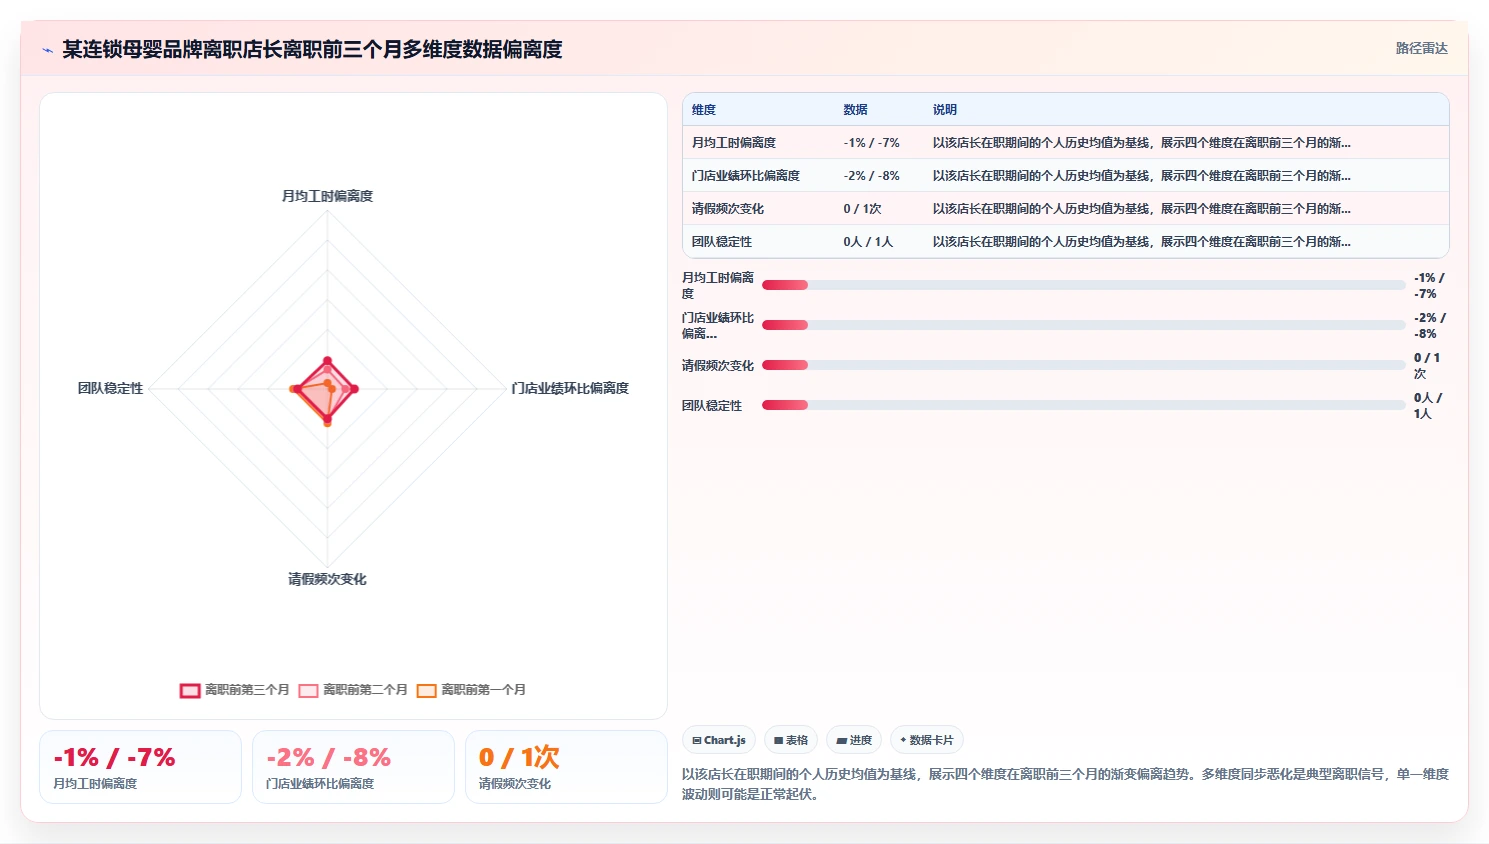This screenshot has width=1489, height=844.
Task: Click table cell value 0 / 1次
Action: click(x=862, y=209)
